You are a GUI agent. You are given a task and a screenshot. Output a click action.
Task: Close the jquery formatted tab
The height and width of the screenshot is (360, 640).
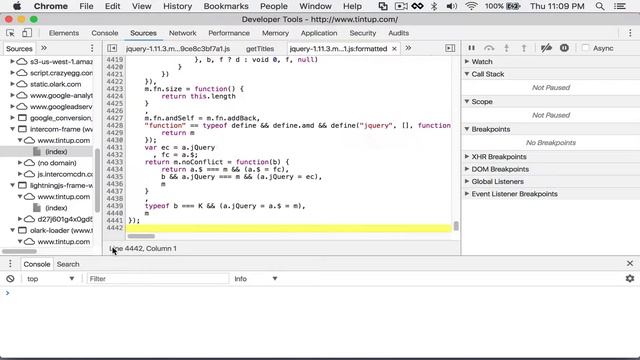pyautogui.click(x=394, y=49)
